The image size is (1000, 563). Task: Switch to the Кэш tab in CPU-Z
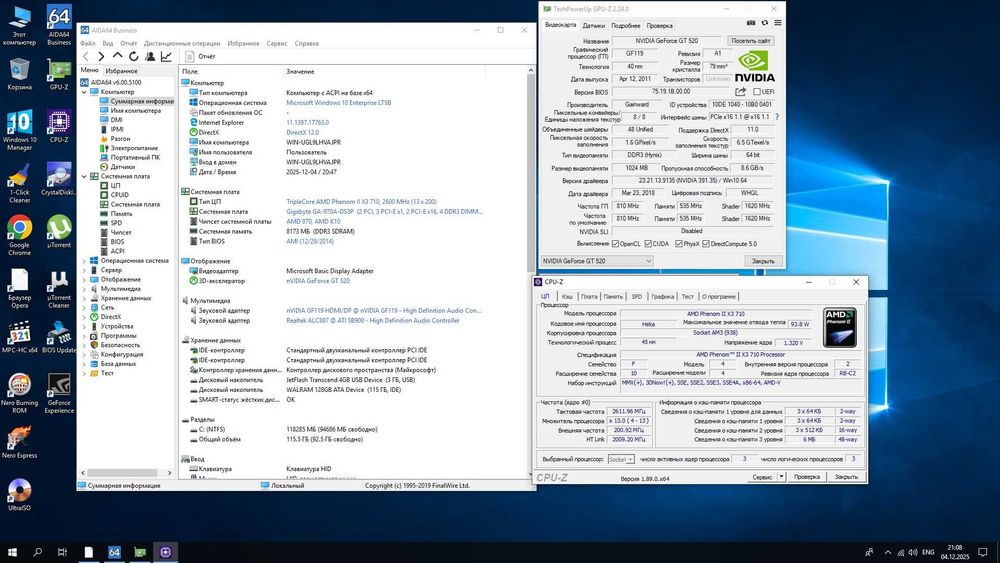click(567, 296)
